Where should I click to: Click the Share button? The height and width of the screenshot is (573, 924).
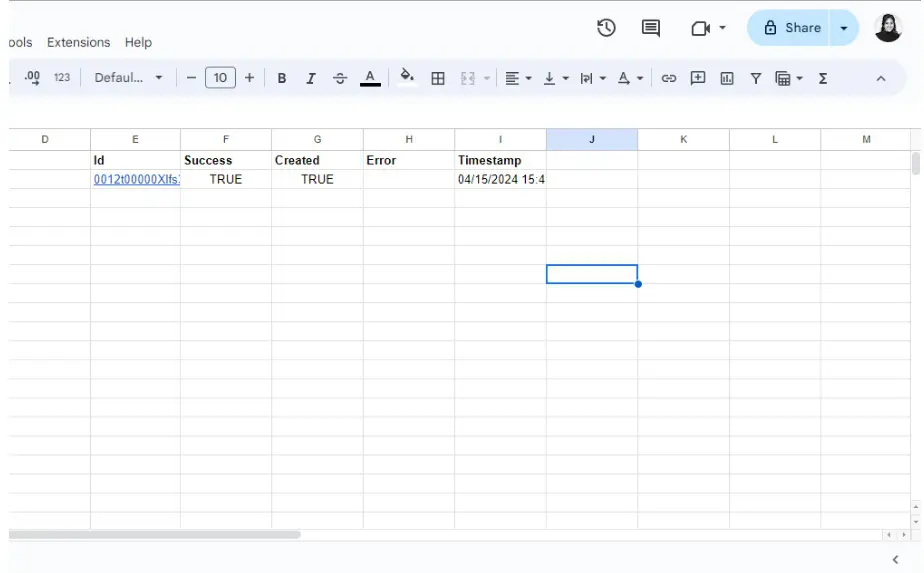792,28
